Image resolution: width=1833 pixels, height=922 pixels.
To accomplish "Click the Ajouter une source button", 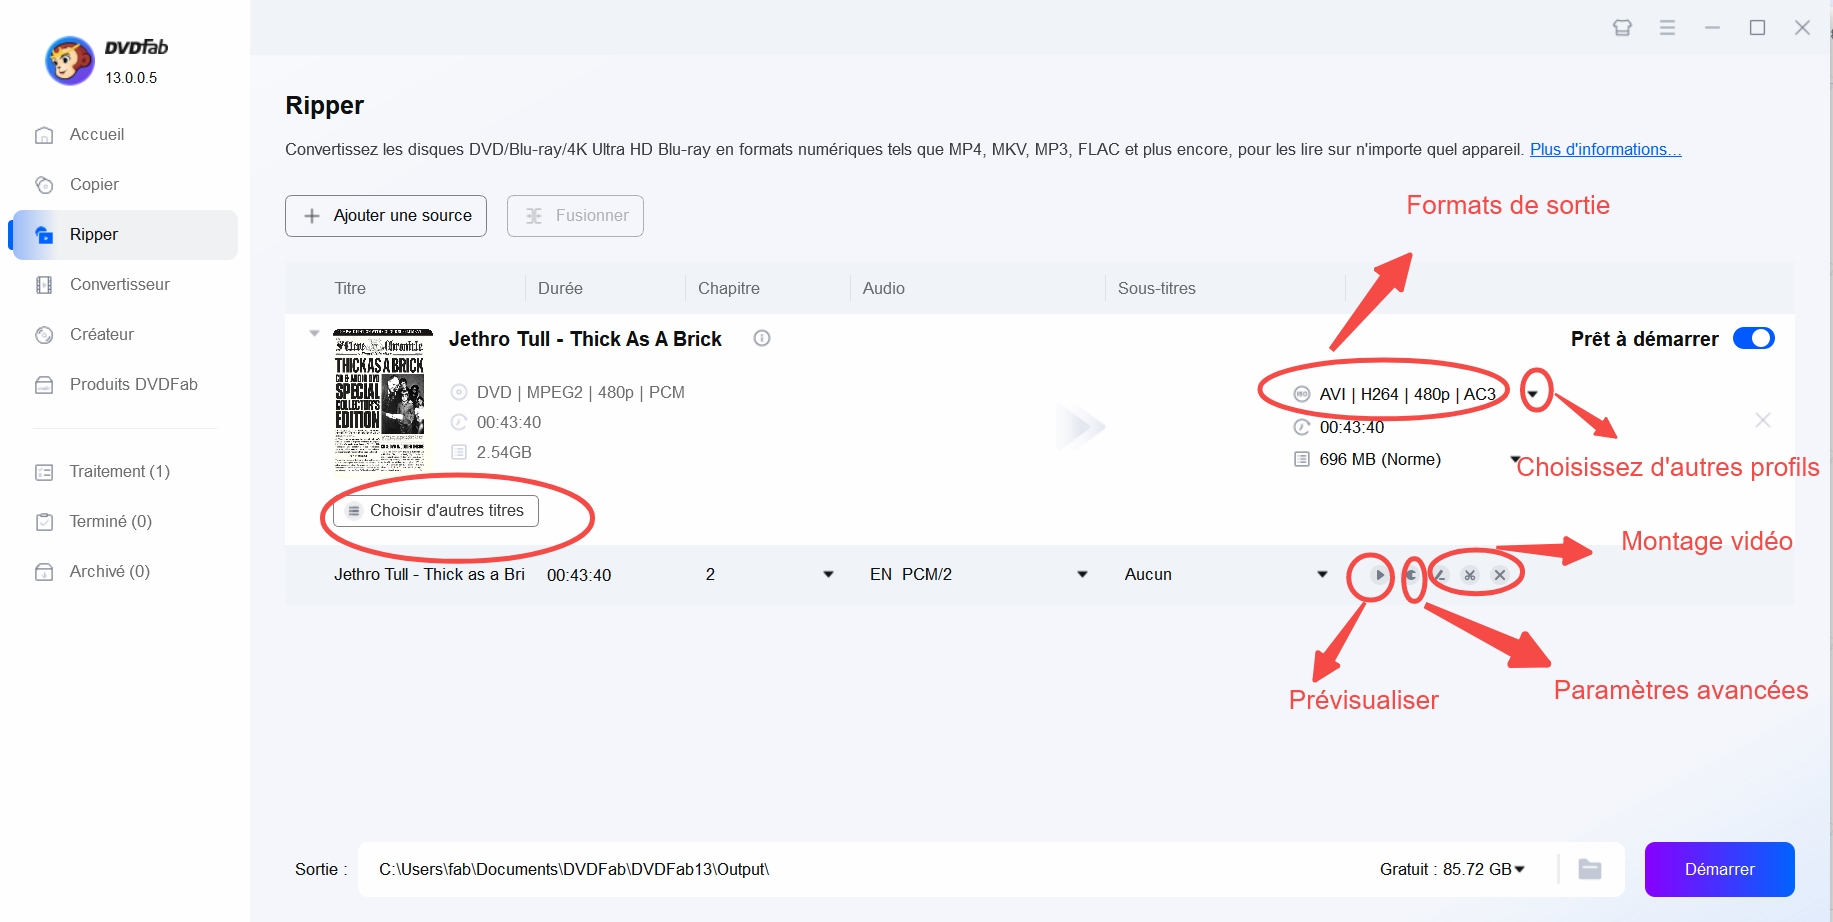I will [386, 216].
